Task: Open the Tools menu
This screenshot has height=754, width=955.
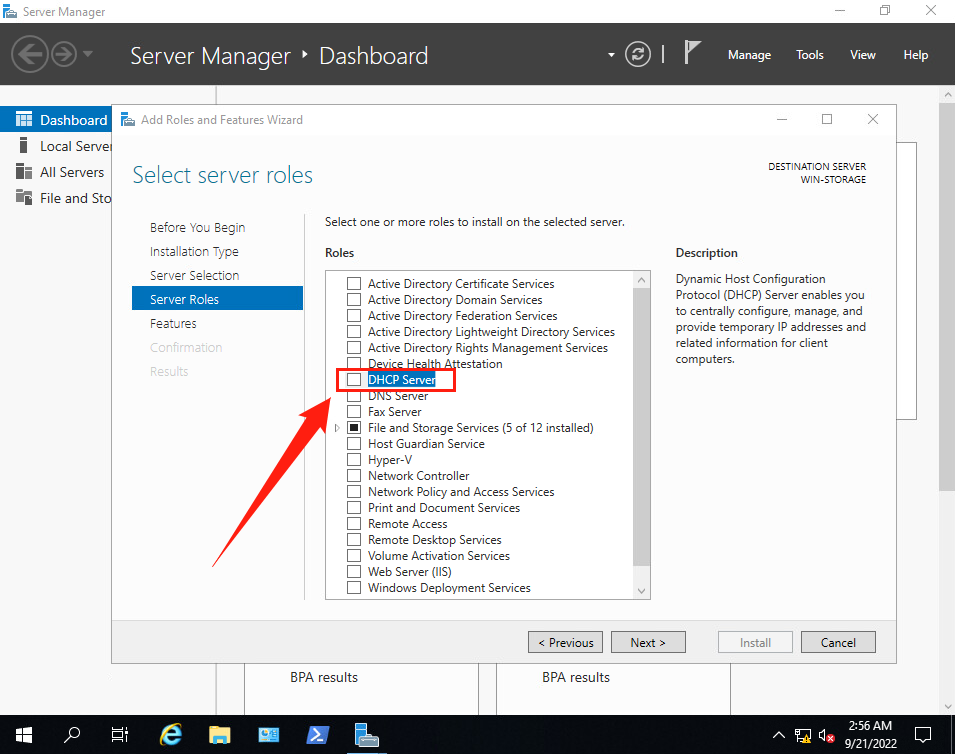Action: pos(809,55)
